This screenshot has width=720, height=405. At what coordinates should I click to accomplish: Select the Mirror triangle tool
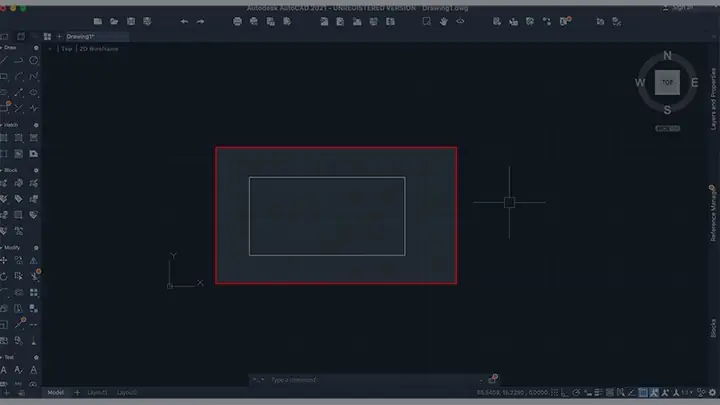(34, 260)
